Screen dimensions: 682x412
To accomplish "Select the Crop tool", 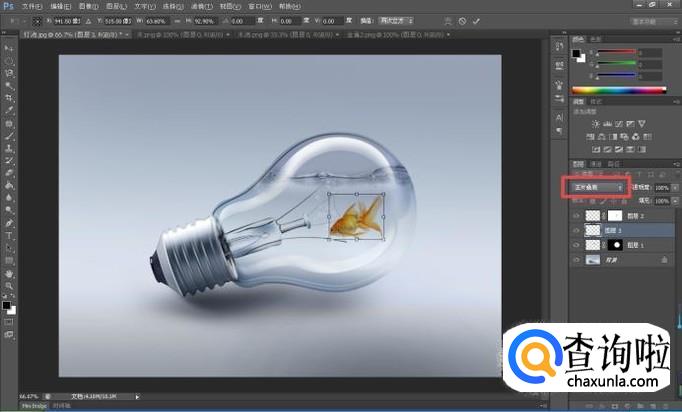I will pos(9,98).
